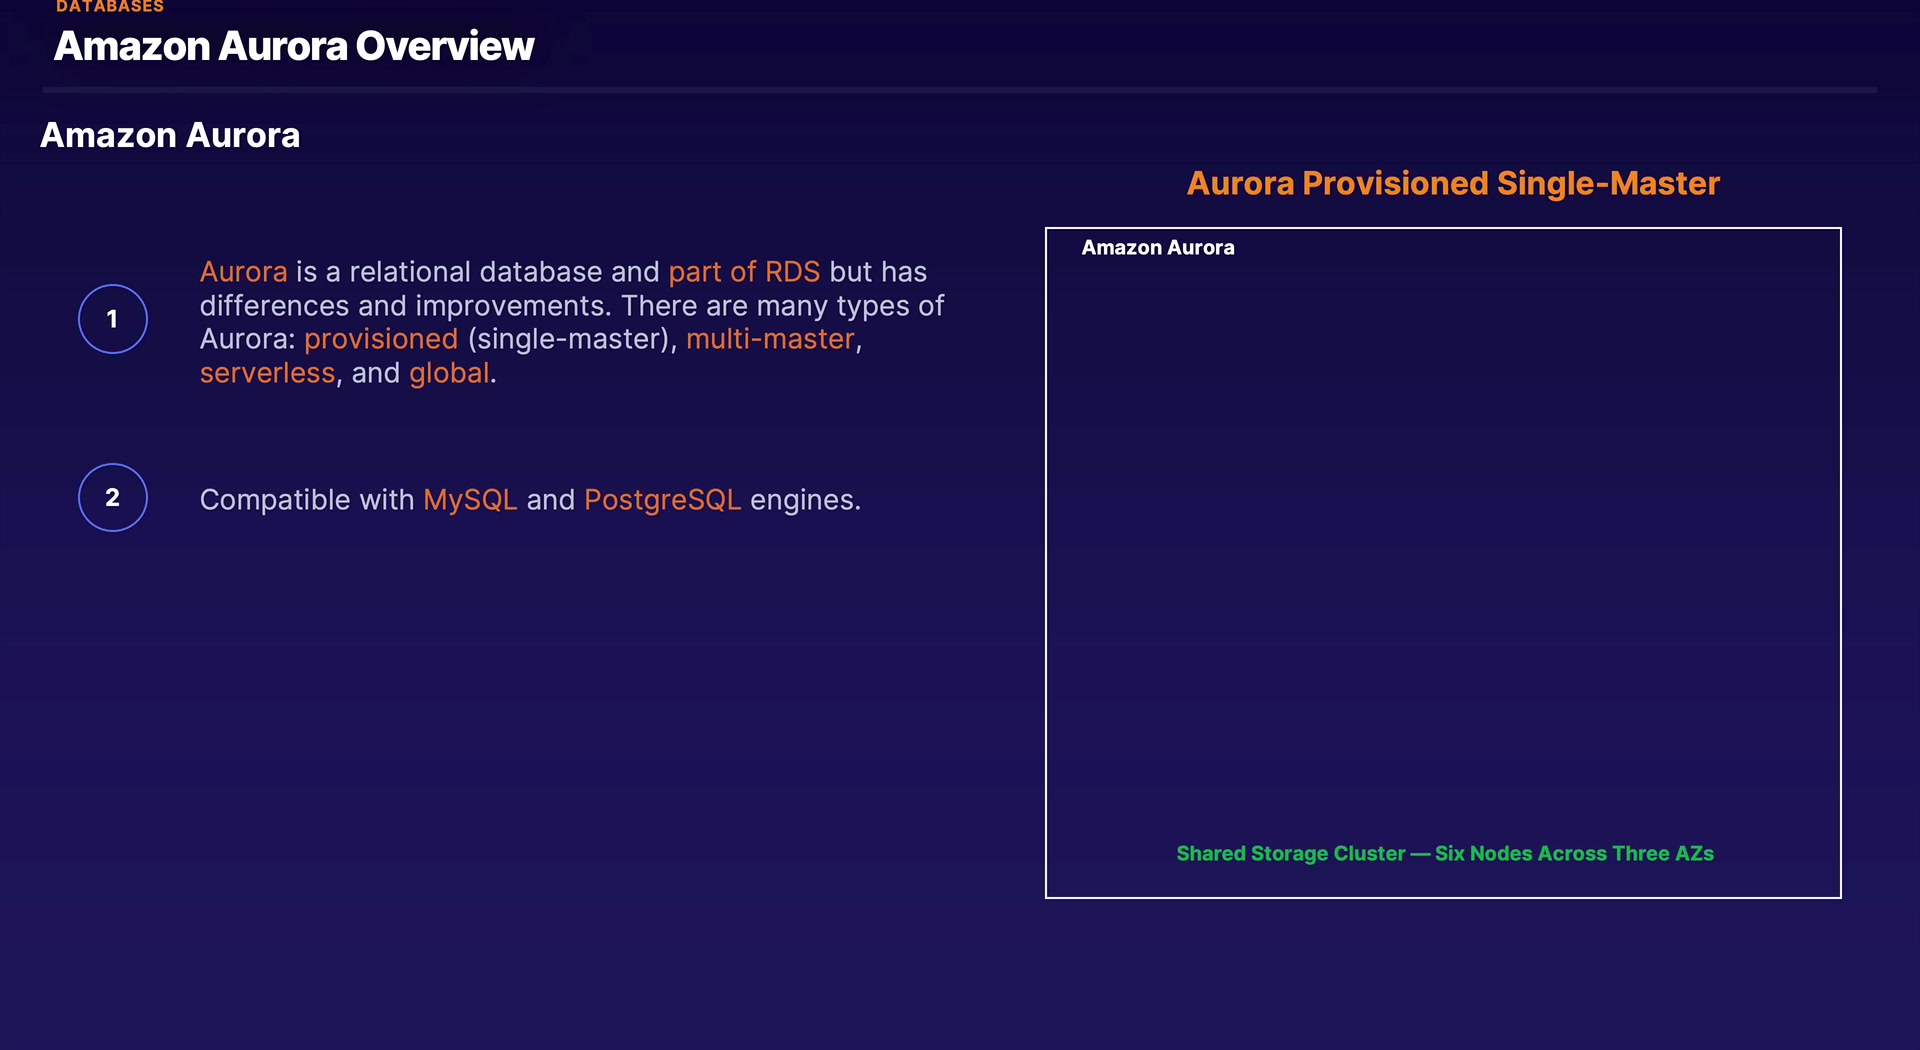Click the highlighted word global
This screenshot has width=1920, height=1050.
coord(449,374)
